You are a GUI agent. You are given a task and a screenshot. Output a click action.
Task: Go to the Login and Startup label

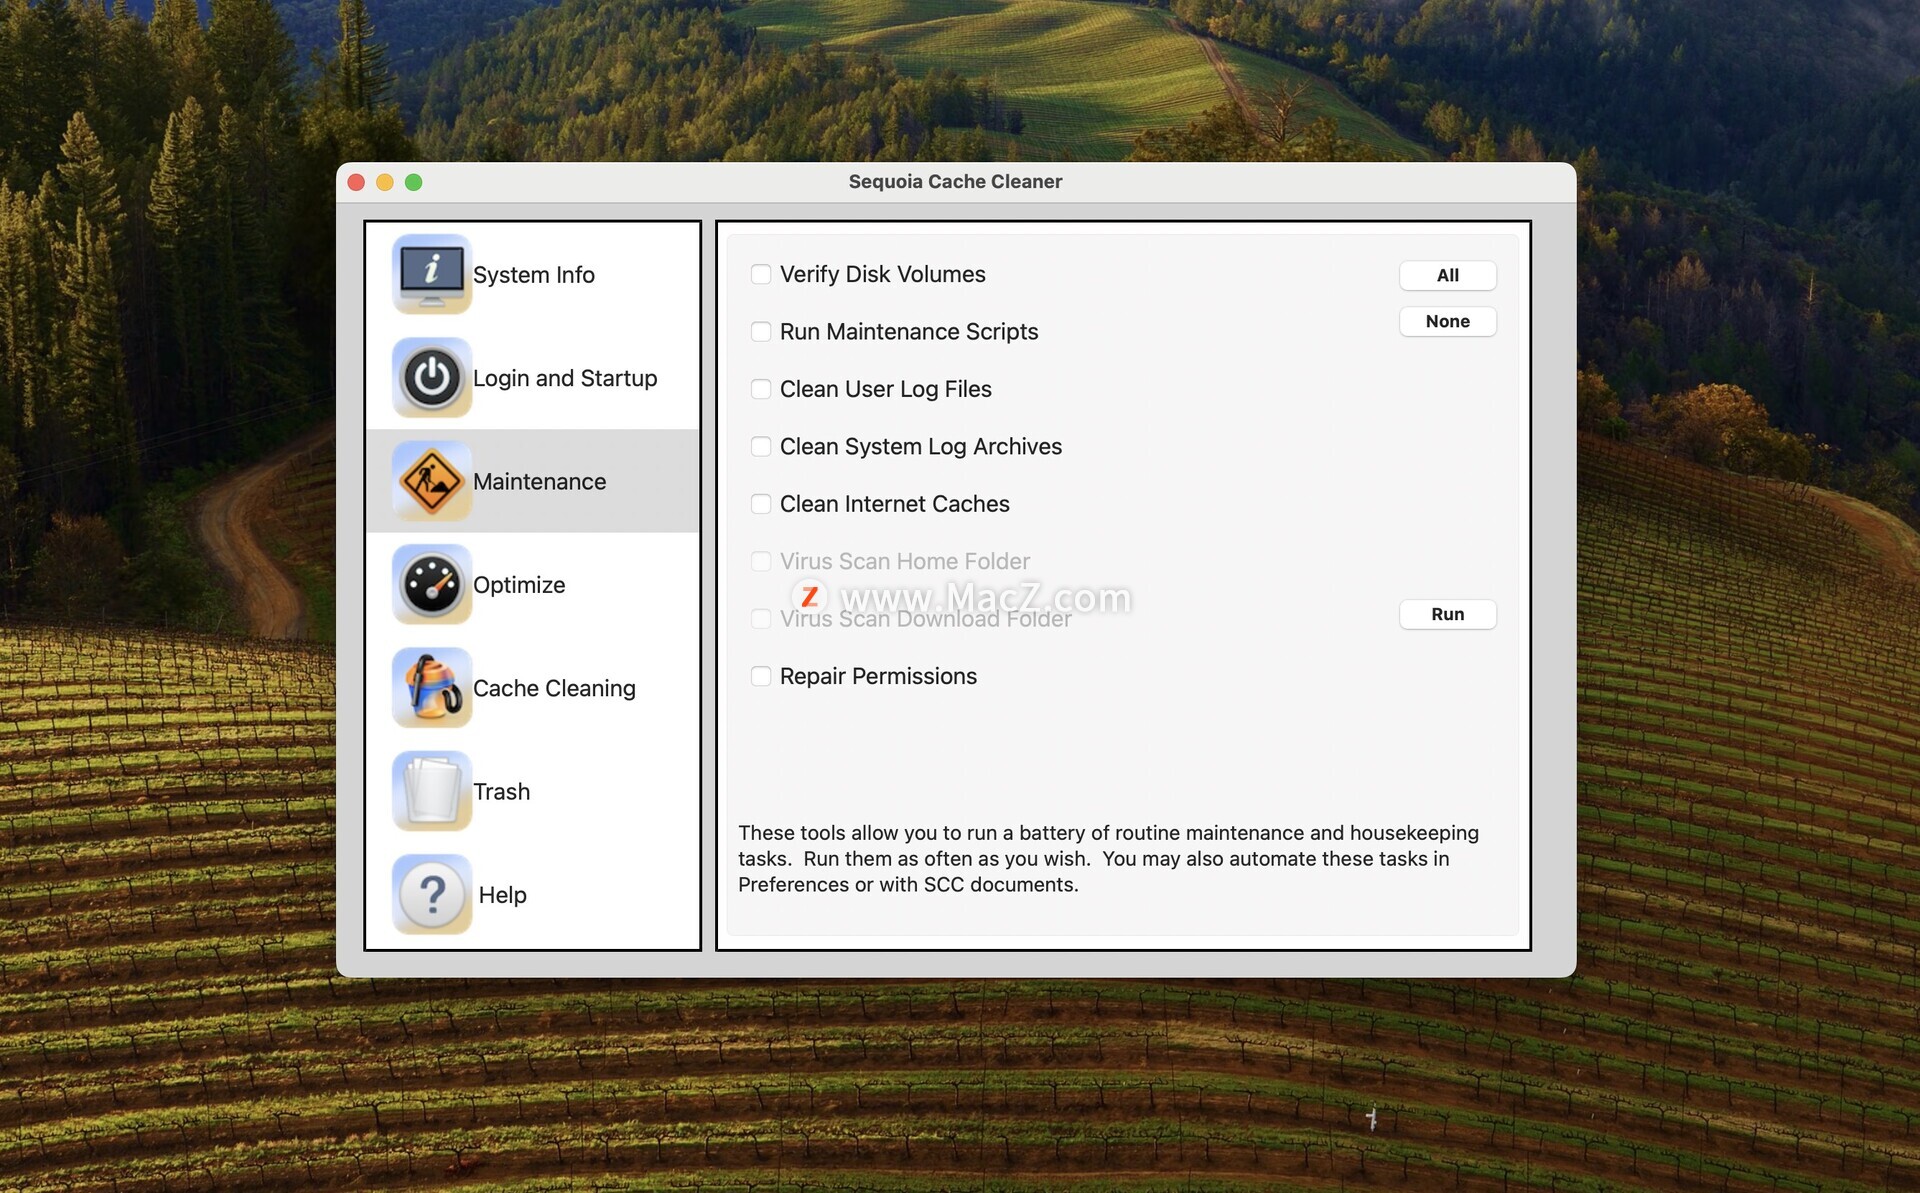point(565,378)
